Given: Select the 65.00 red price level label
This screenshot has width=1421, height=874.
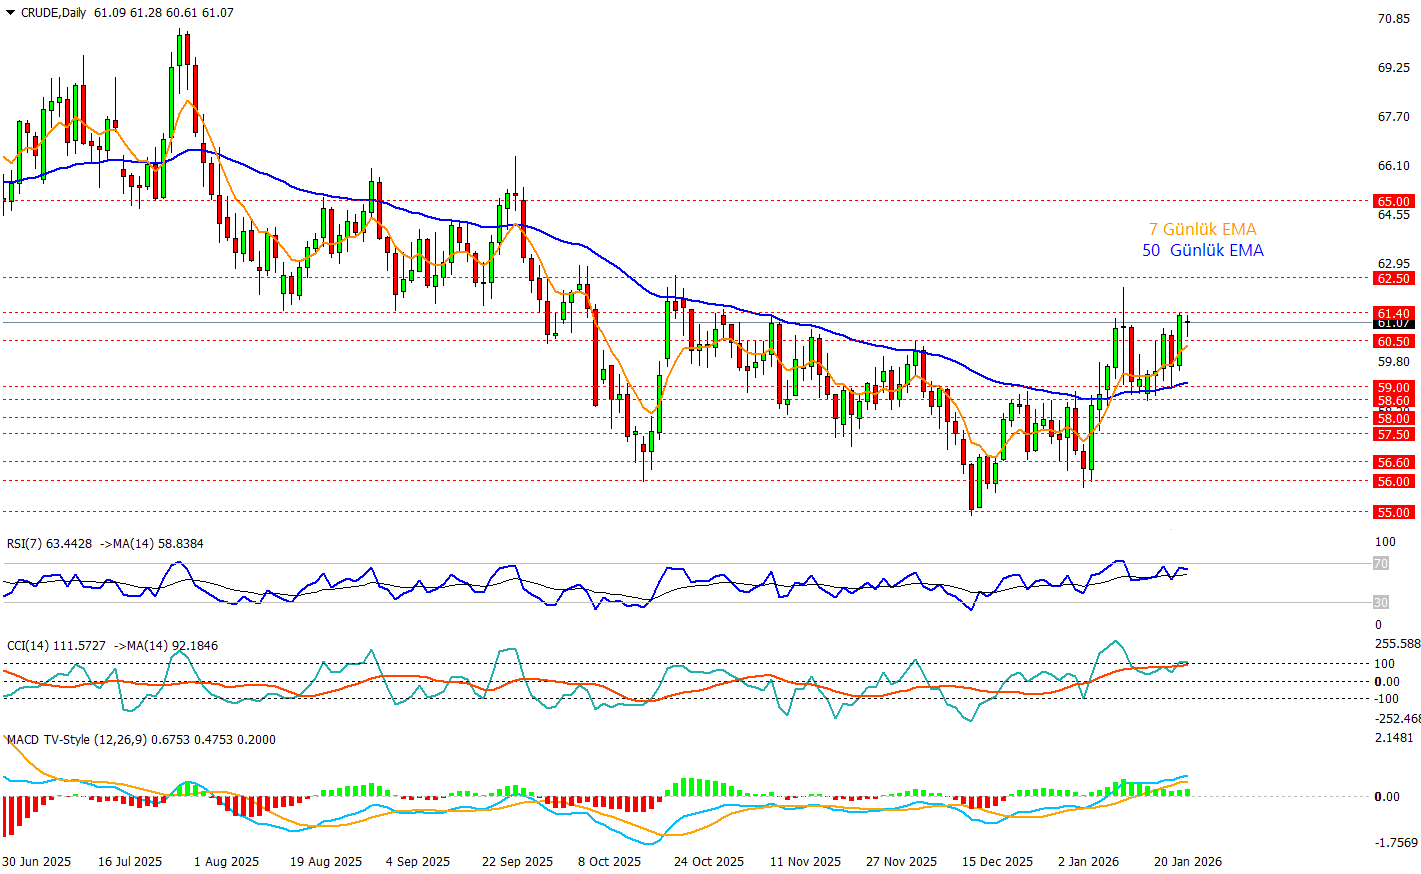Looking at the screenshot, I should (x=1393, y=201).
